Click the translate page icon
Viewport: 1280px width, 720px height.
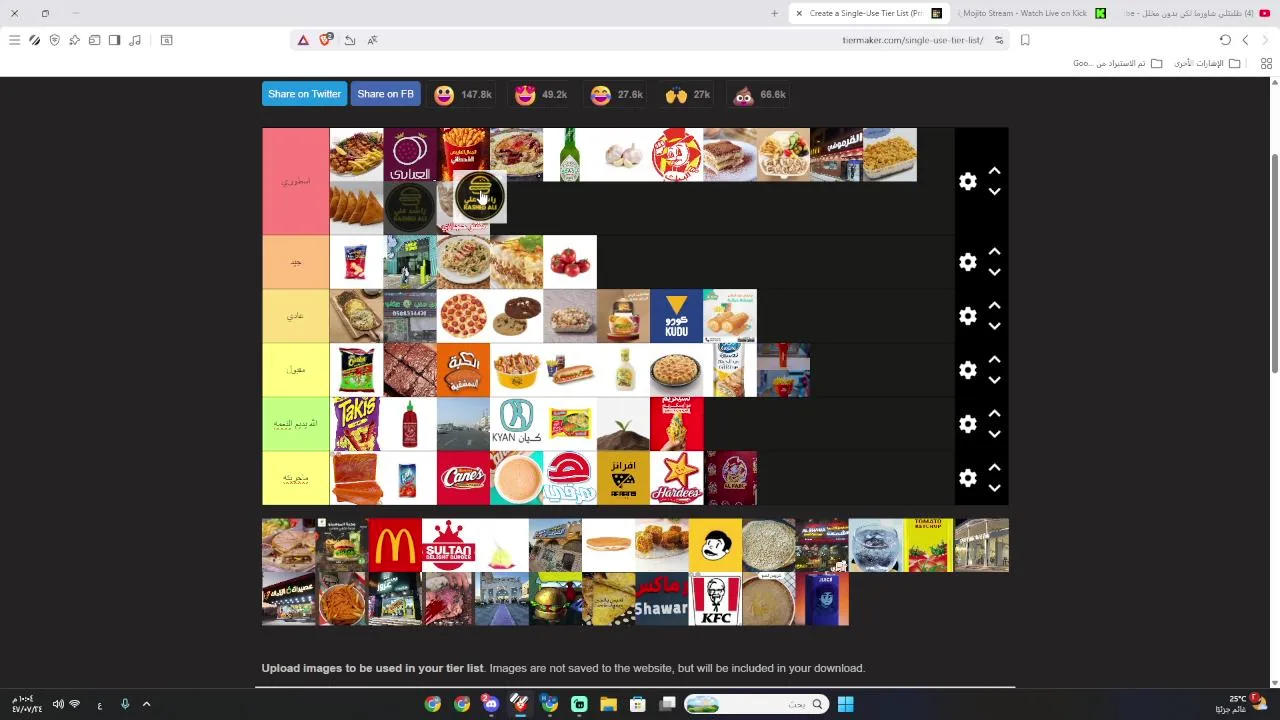pyautogui.click(x=372, y=40)
